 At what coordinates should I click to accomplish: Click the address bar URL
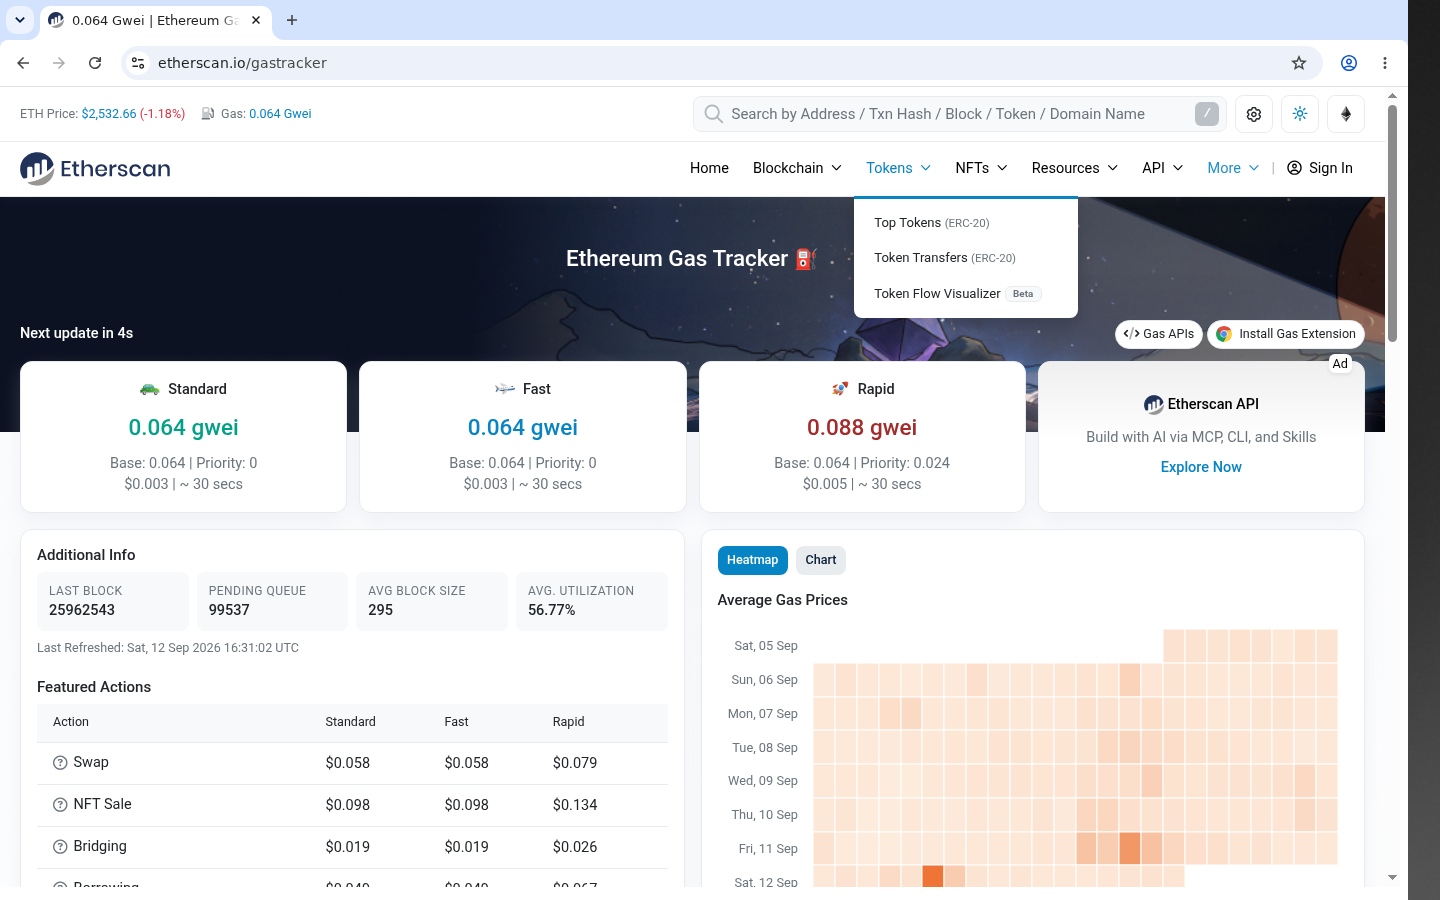coord(242,63)
